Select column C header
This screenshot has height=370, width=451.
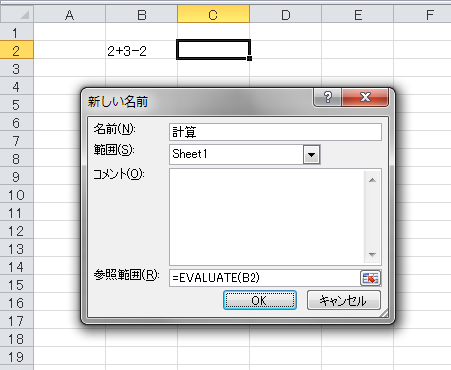213,14
